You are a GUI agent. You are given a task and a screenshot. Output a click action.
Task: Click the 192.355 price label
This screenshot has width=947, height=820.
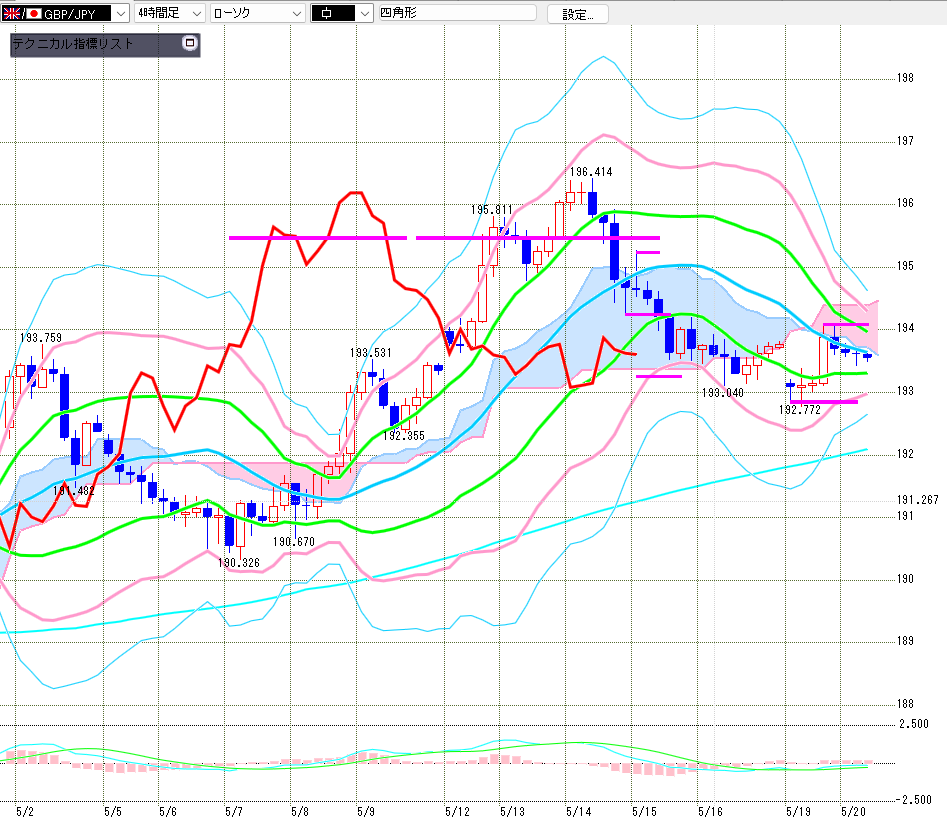point(403,435)
